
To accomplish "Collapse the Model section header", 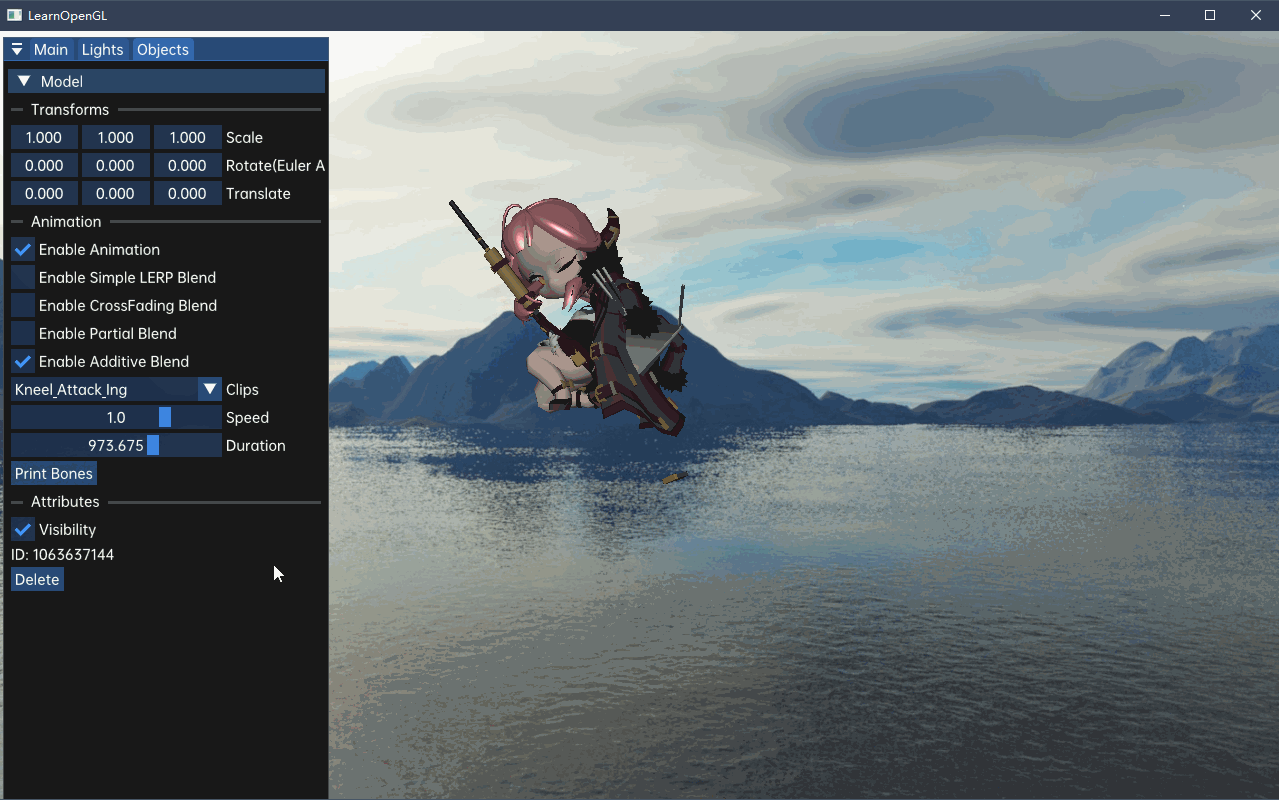I will click(166, 81).
